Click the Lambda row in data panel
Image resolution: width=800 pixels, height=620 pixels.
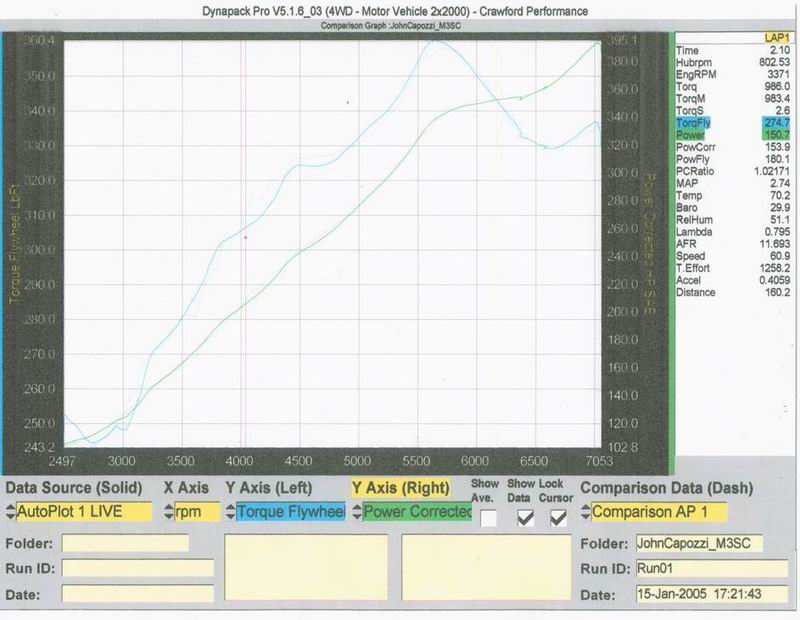click(733, 232)
